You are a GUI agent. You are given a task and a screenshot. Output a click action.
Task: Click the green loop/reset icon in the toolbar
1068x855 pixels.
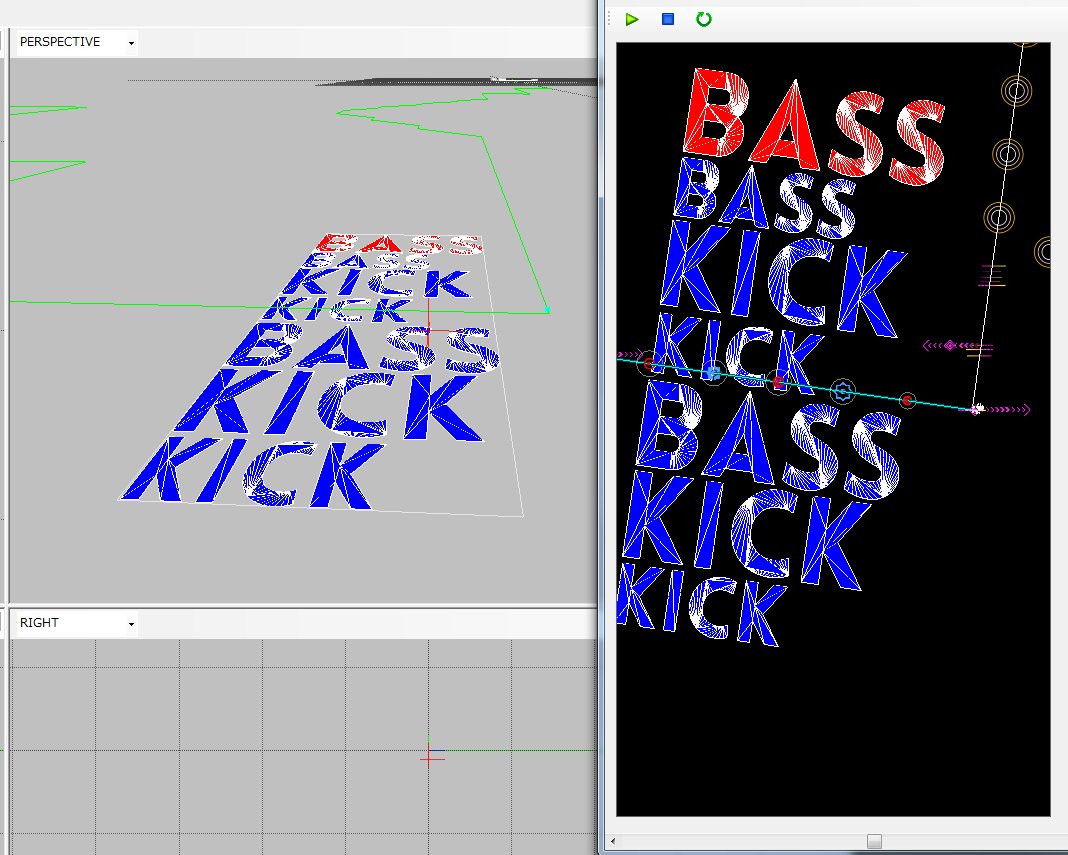(x=703, y=18)
